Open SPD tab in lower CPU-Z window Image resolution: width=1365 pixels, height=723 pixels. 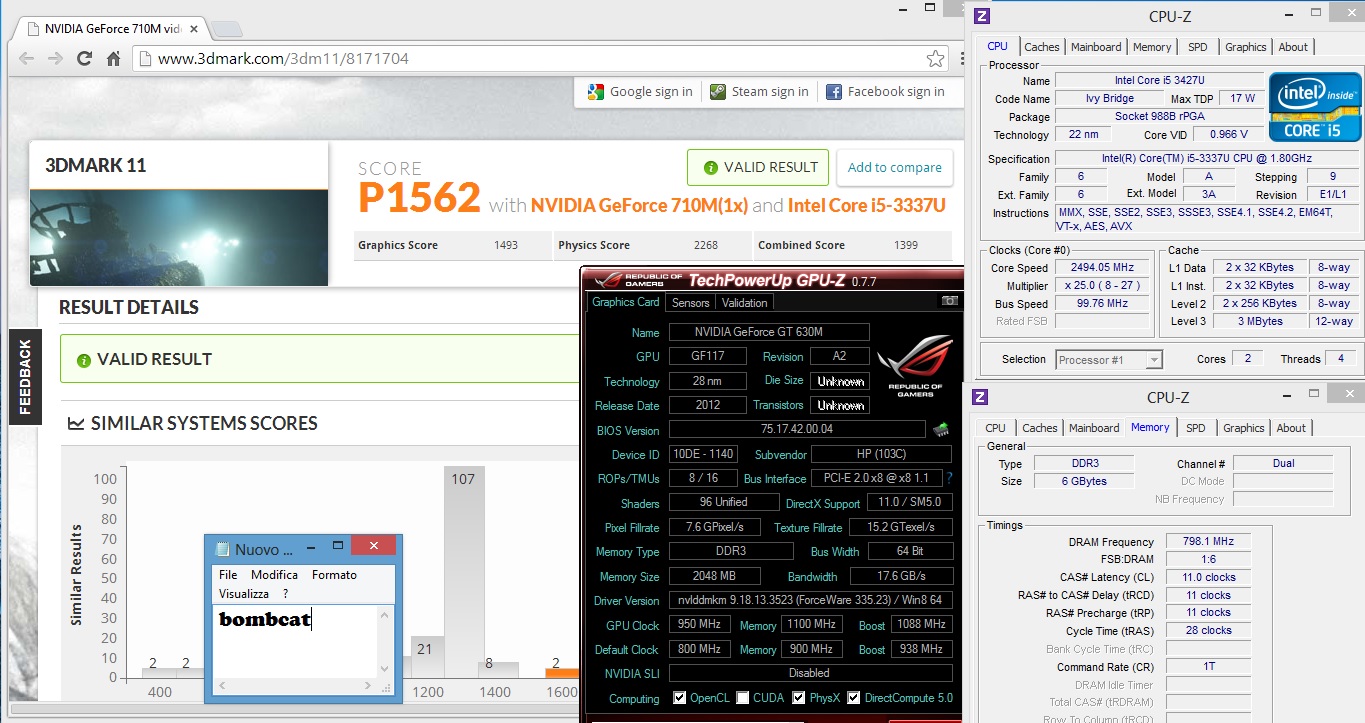(1195, 428)
